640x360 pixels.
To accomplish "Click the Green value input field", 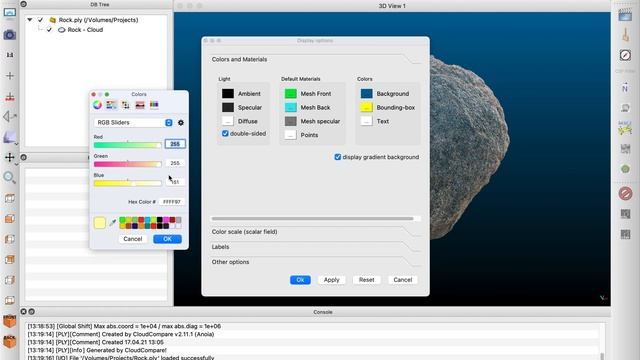I will tap(175, 163).
